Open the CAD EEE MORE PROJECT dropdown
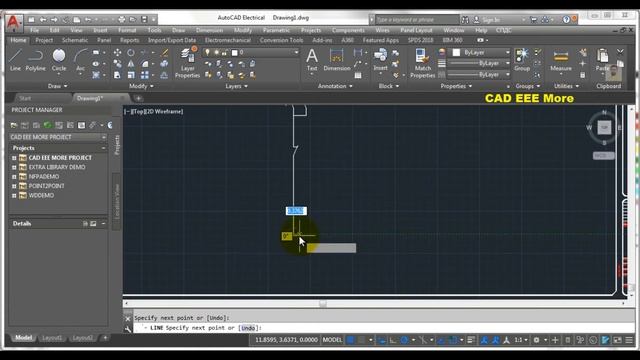Image resolution: width=640 pixels, height=360 pixels. tap(58, 137)
